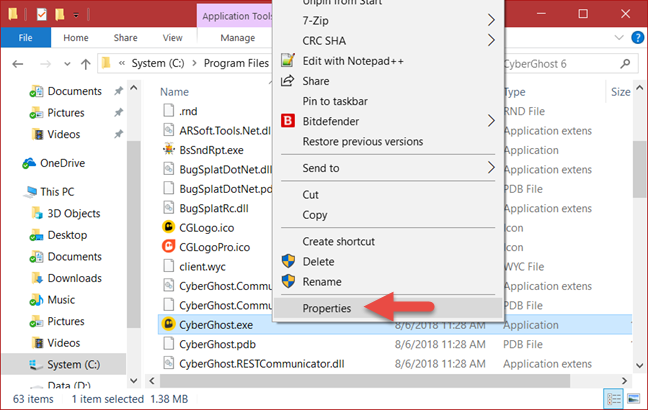
Task: Sort by the Size column header
Action: coord(620,92)
